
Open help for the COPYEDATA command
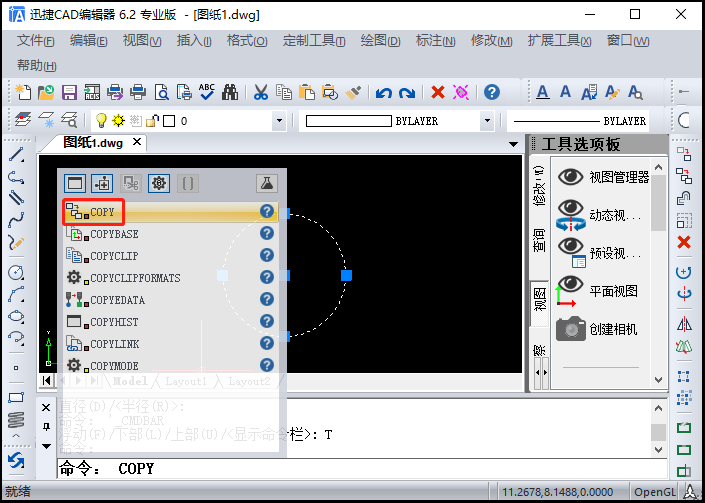267,299
